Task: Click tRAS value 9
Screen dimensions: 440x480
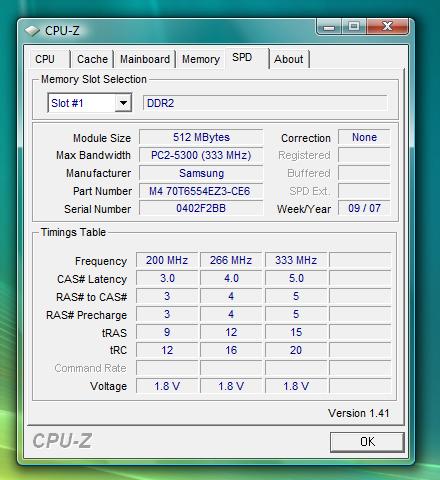Action: coord(167,332)
